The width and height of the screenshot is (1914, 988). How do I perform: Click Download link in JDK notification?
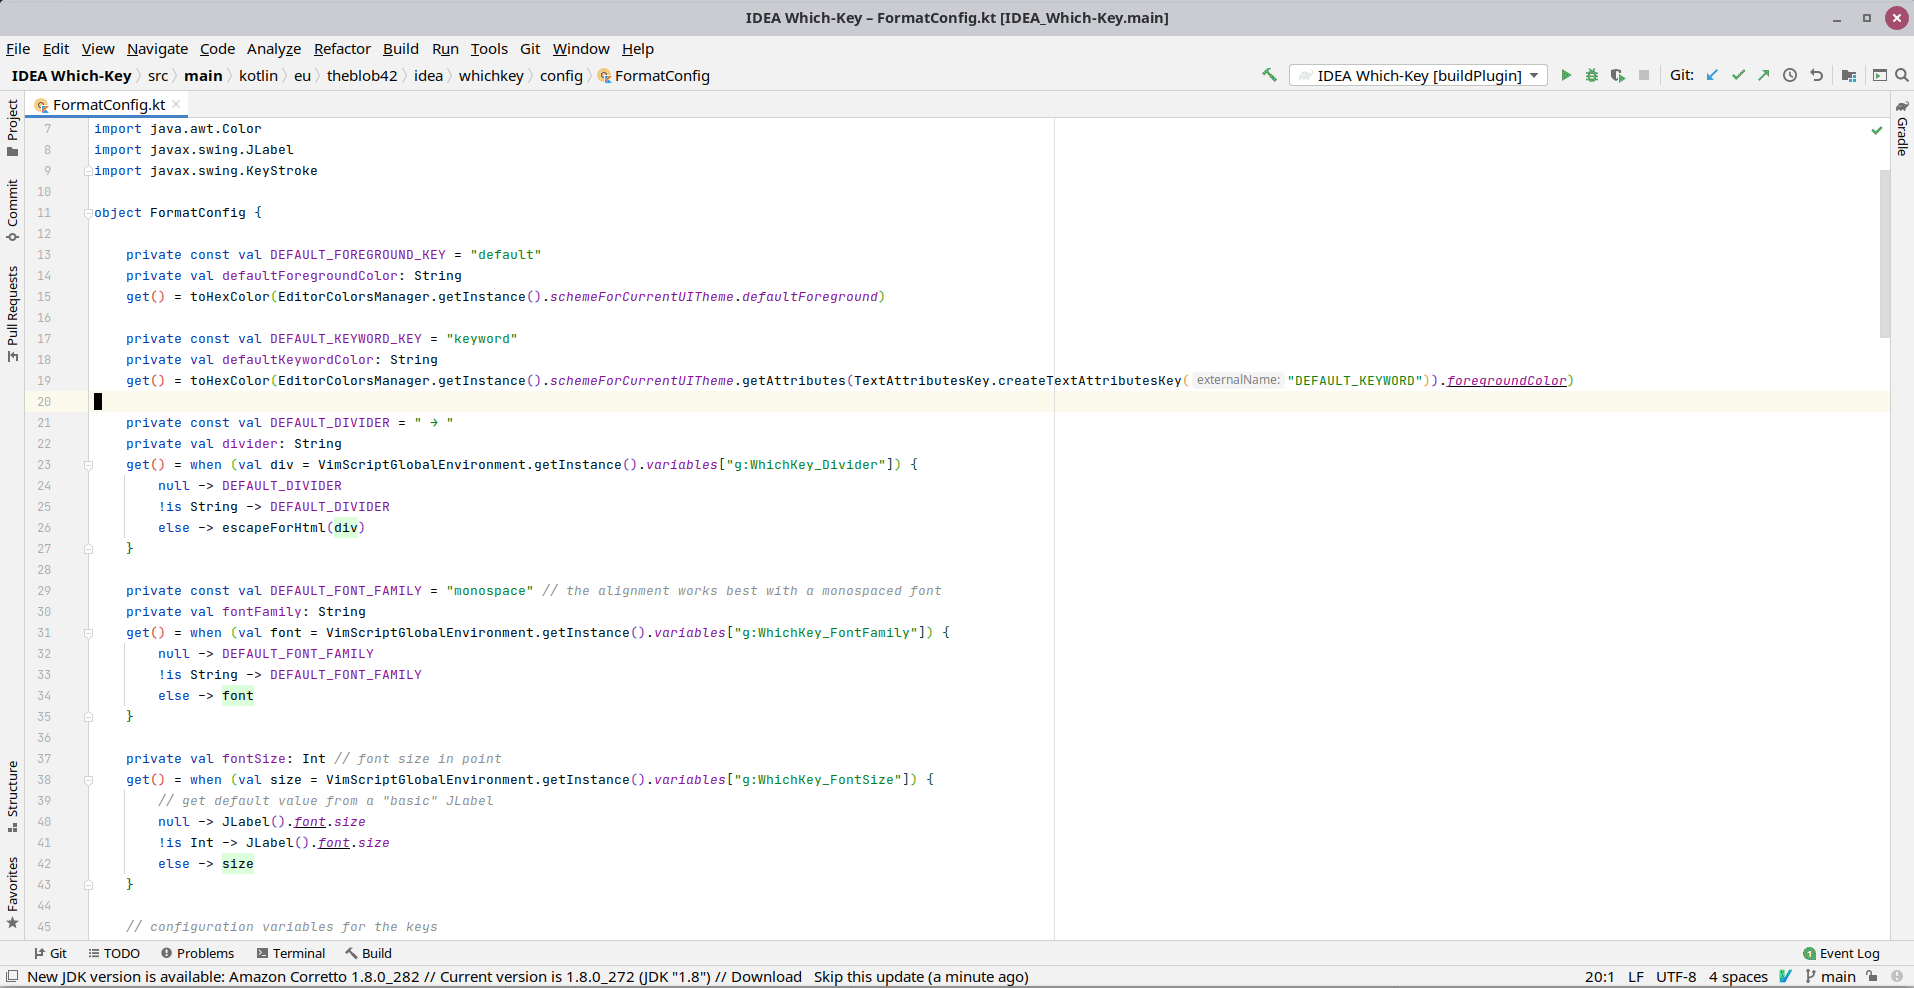point(766,977)
